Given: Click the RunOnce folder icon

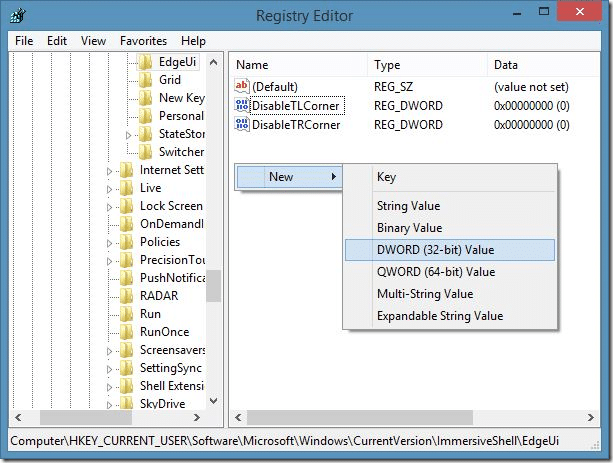Looking at the screenshot, I should (x=127, y=332).
